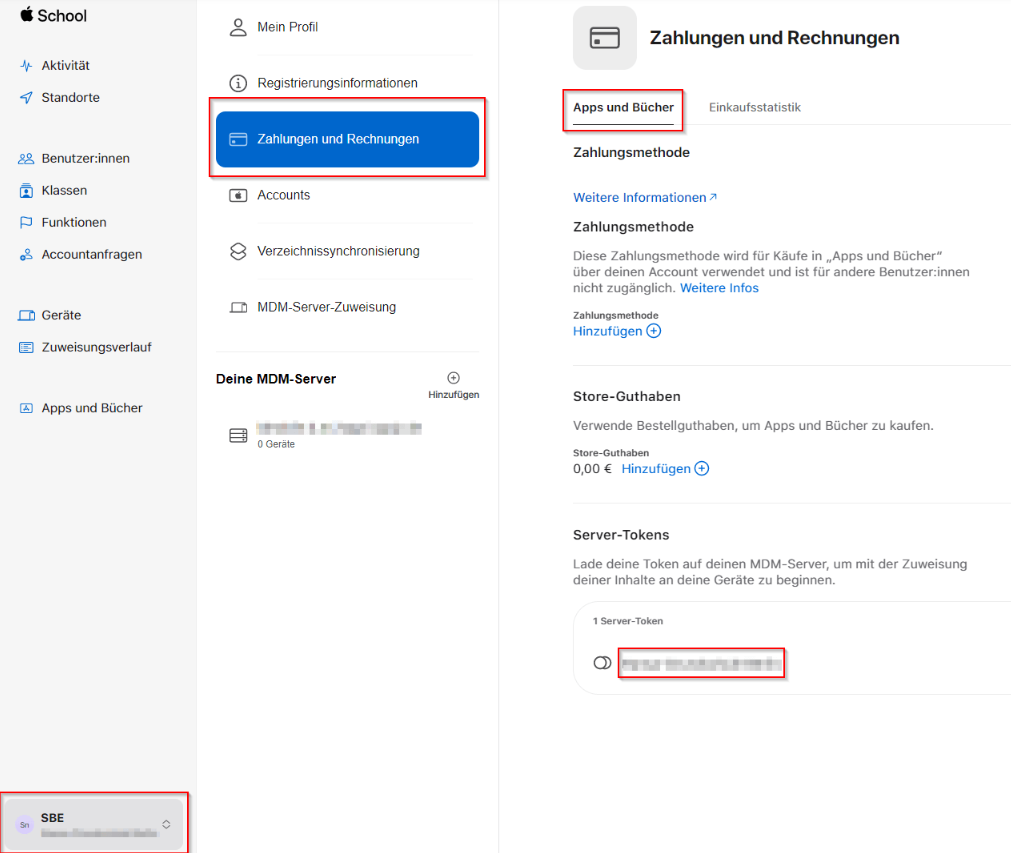Click the MDM server icon with 0 Geräte

pyautogui.click(x=238, y=436)
